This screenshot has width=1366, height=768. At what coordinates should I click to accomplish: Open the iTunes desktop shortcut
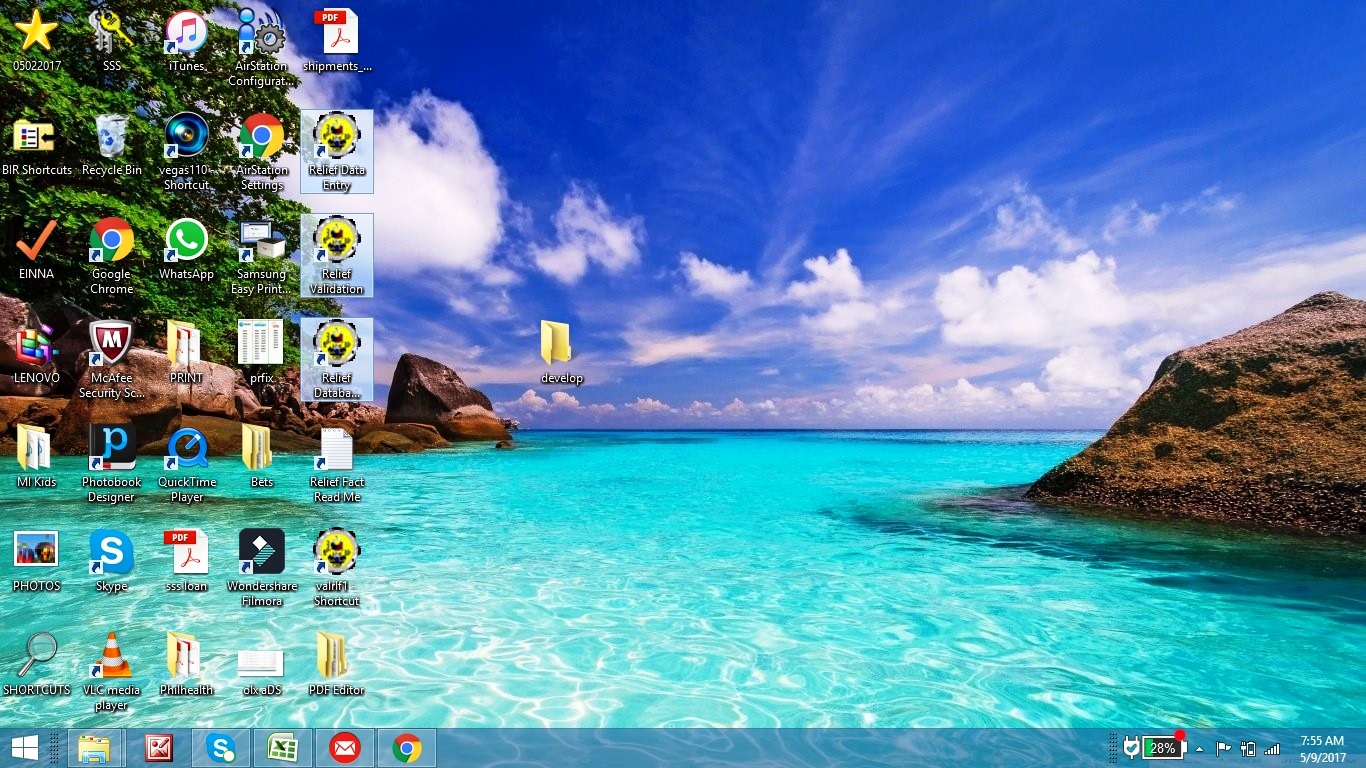point(186,40)
